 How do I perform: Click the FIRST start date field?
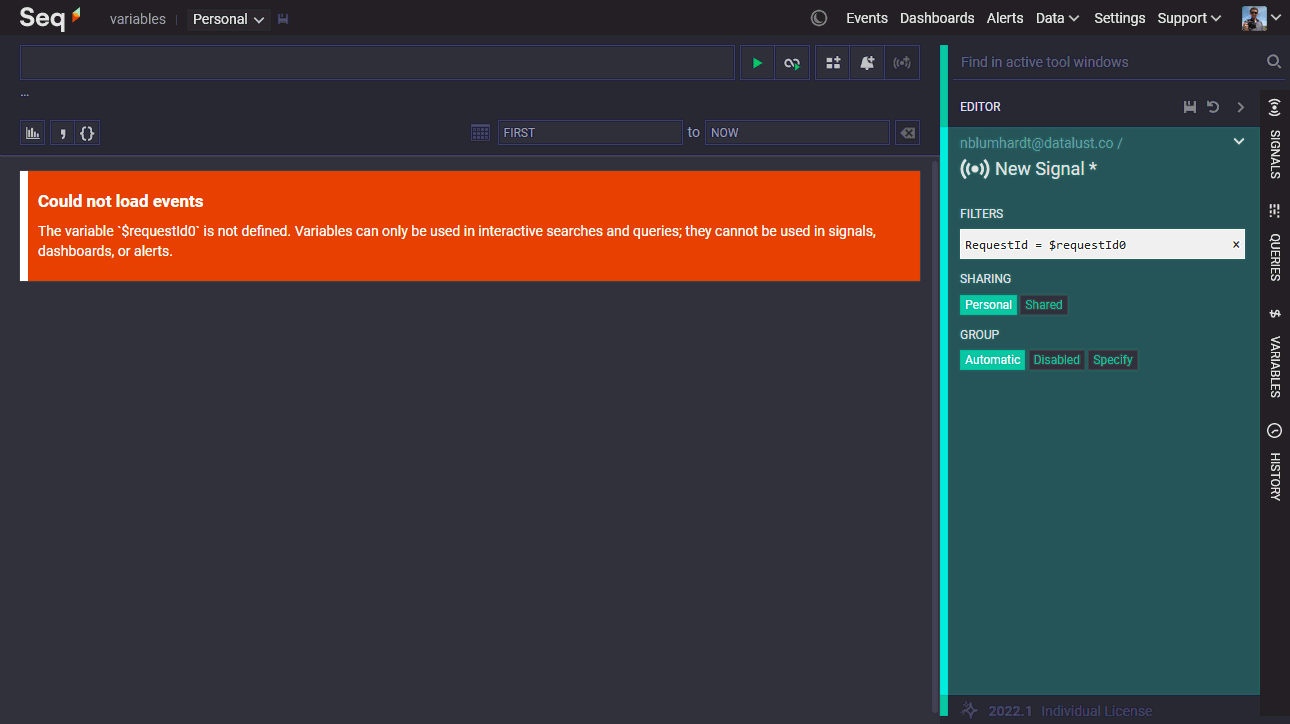click(590, 132)
